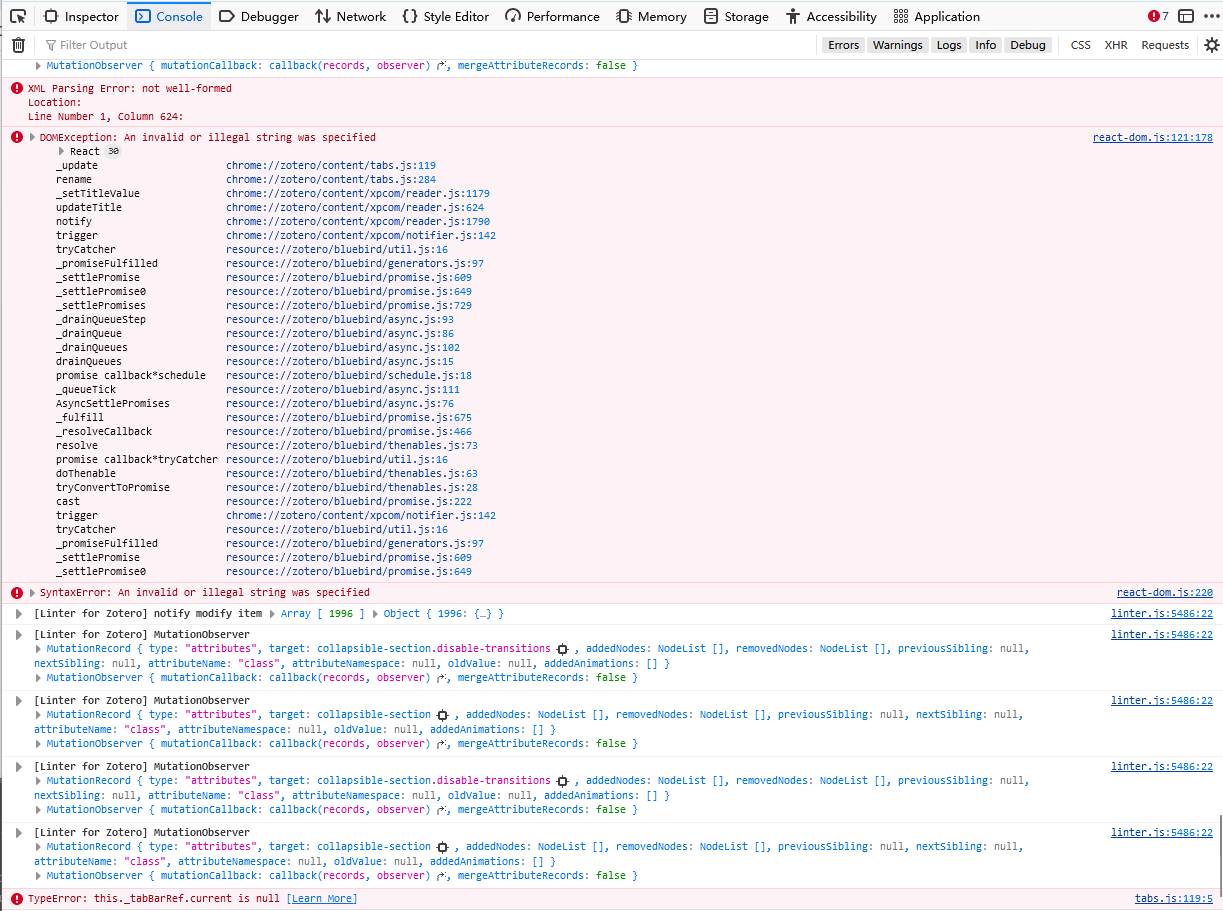The height and width of the screenshot is (911, 1223).
Task: Open the toolbox three-dots menu
Action: [x=1211, y=16]
